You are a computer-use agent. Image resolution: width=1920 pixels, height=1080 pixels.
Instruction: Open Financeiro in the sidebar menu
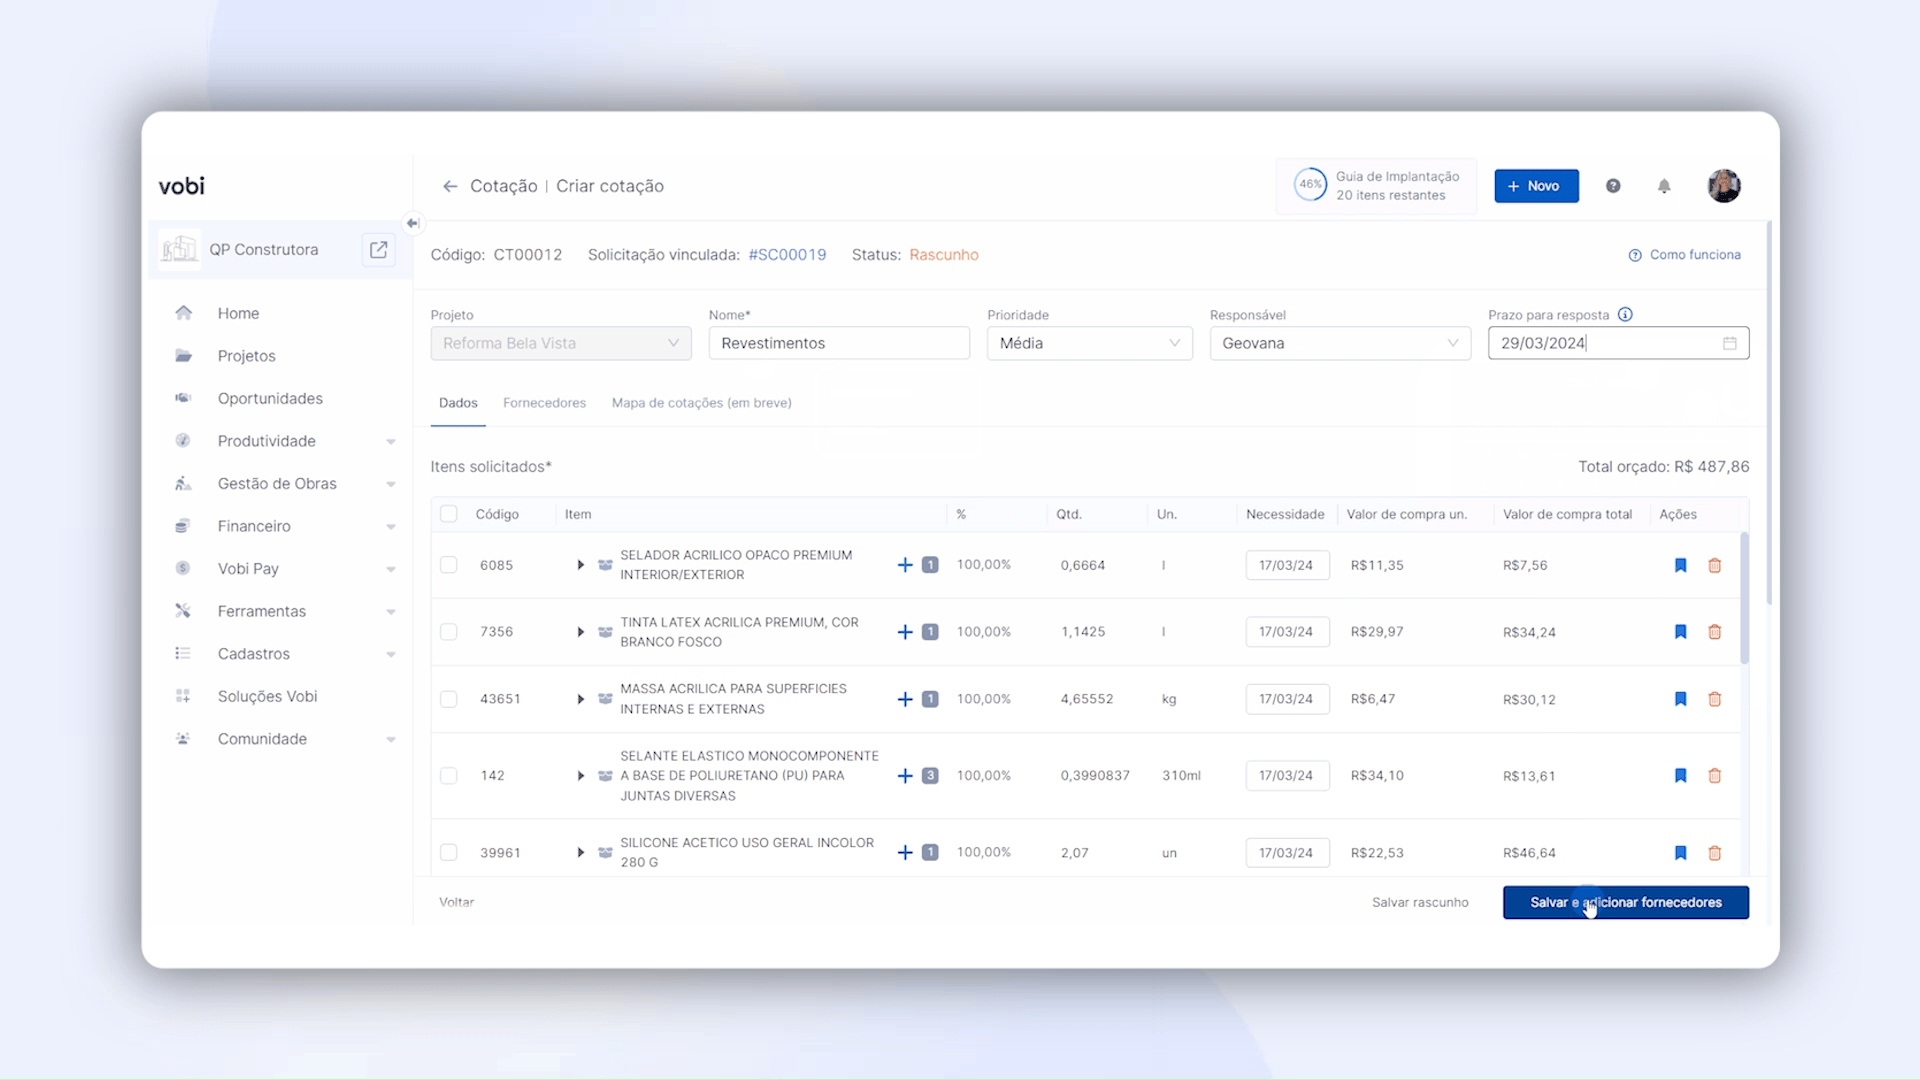pyautogui.click(x=254, y=526)
